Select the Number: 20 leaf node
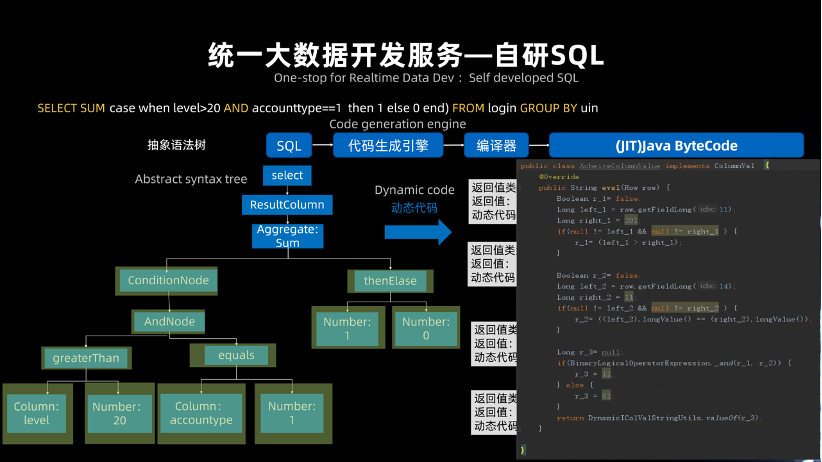The image size is (822, 462). [120, 413]
